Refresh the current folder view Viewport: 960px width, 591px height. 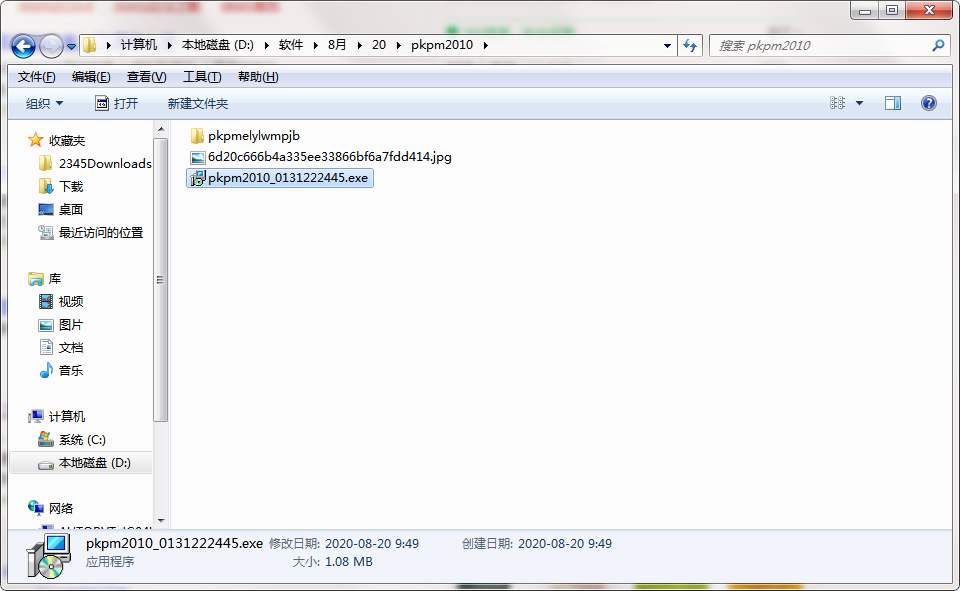pyautogui.click(x=690, y=46)
